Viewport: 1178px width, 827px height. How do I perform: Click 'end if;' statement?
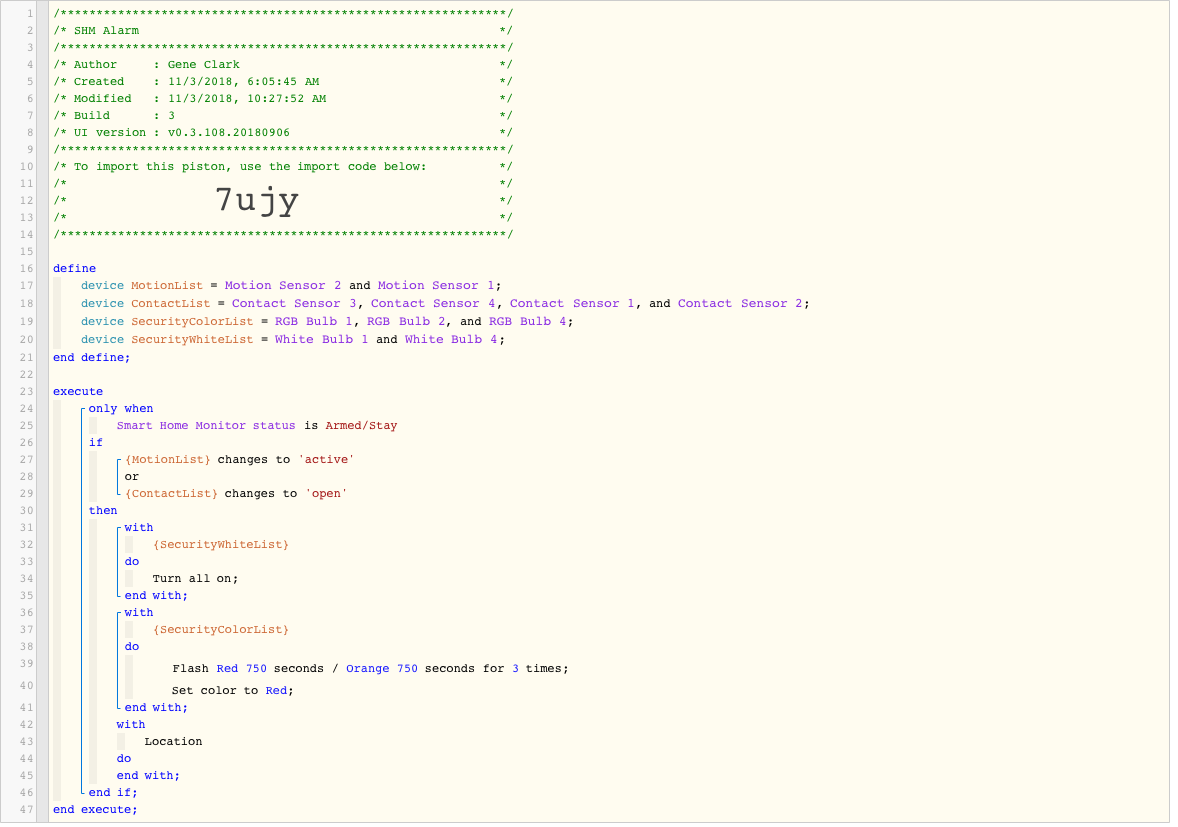tap(113, 793)
